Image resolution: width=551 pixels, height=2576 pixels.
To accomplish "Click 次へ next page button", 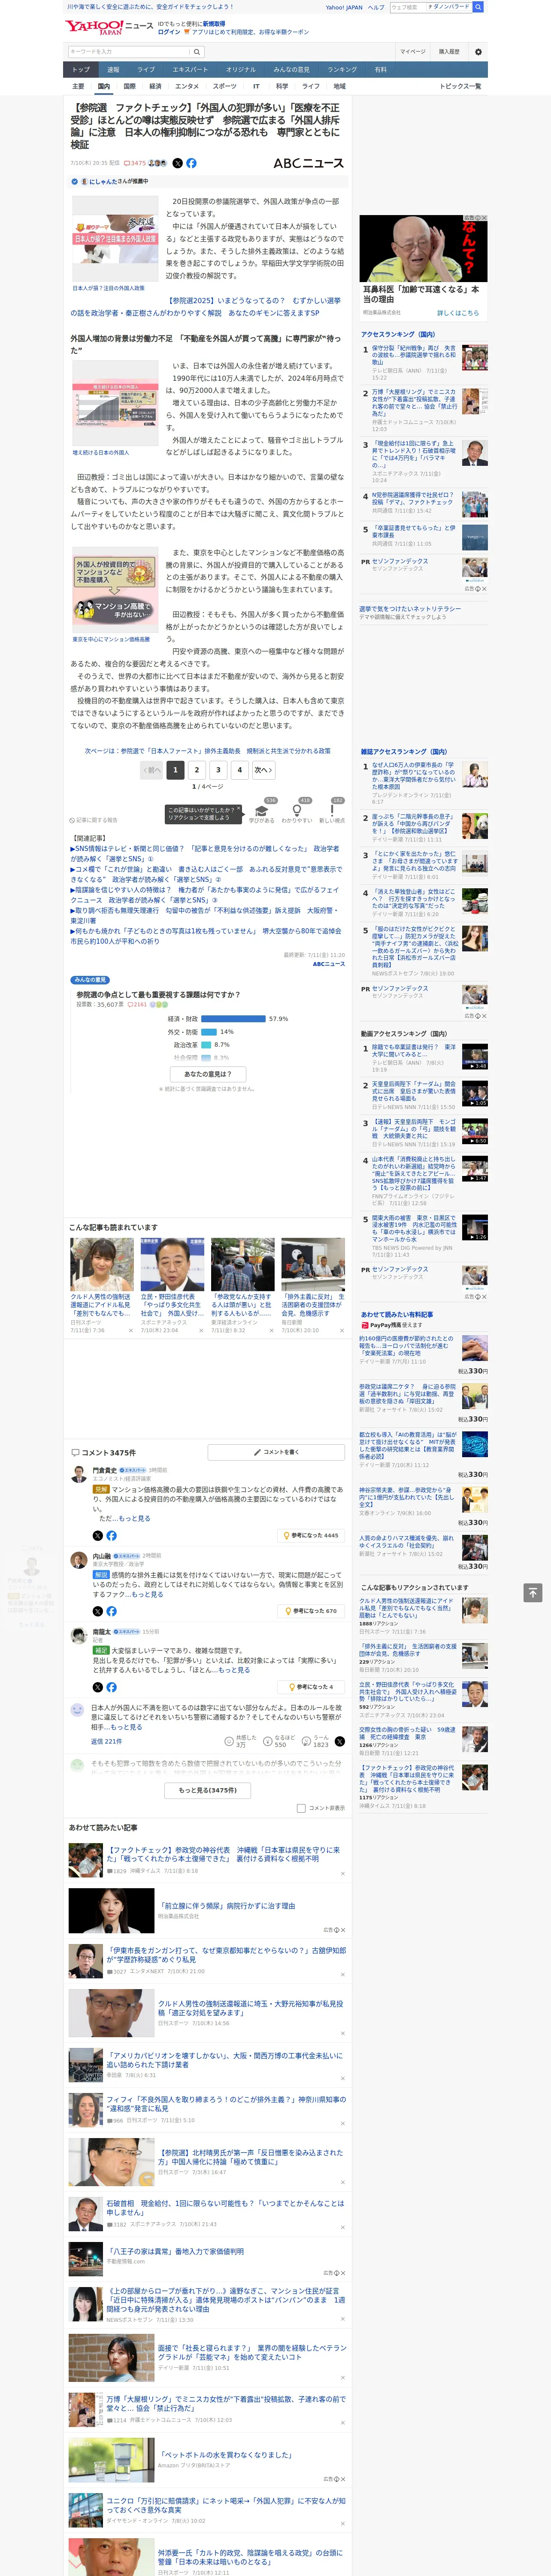I will coord(263,770).
